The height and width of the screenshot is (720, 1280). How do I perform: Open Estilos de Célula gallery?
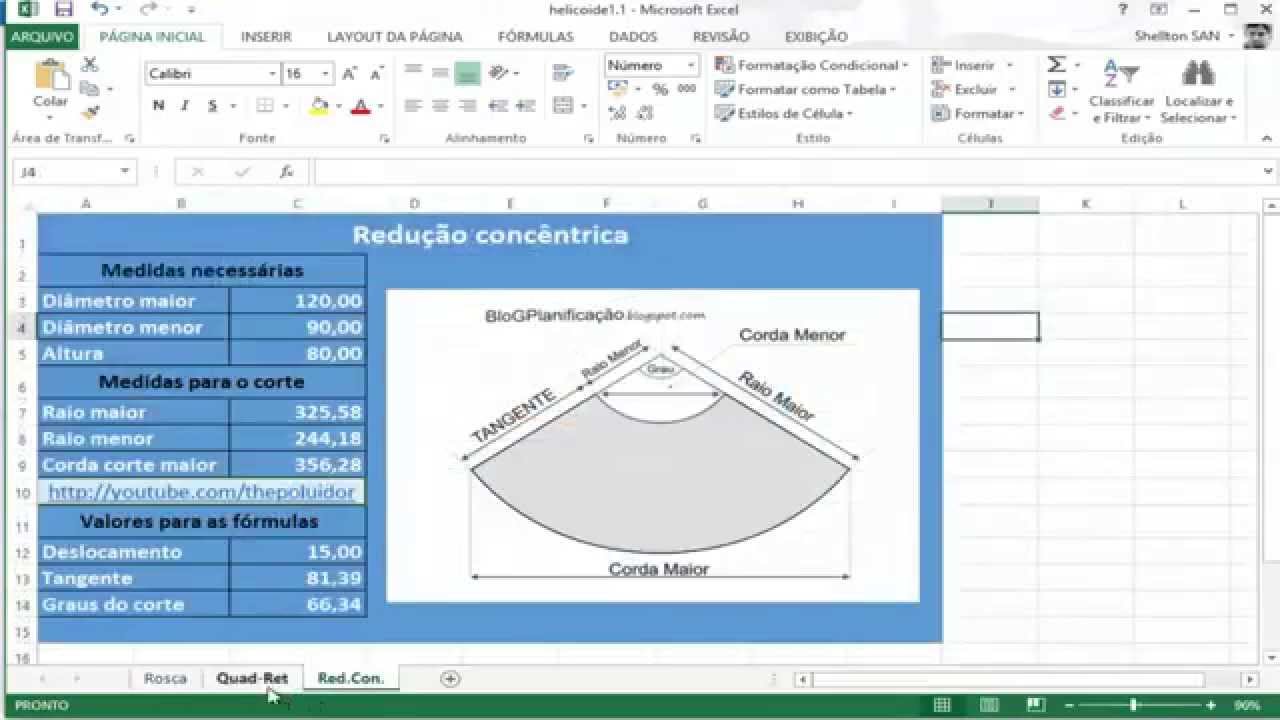pyautogui.click(x=784, y=113)
